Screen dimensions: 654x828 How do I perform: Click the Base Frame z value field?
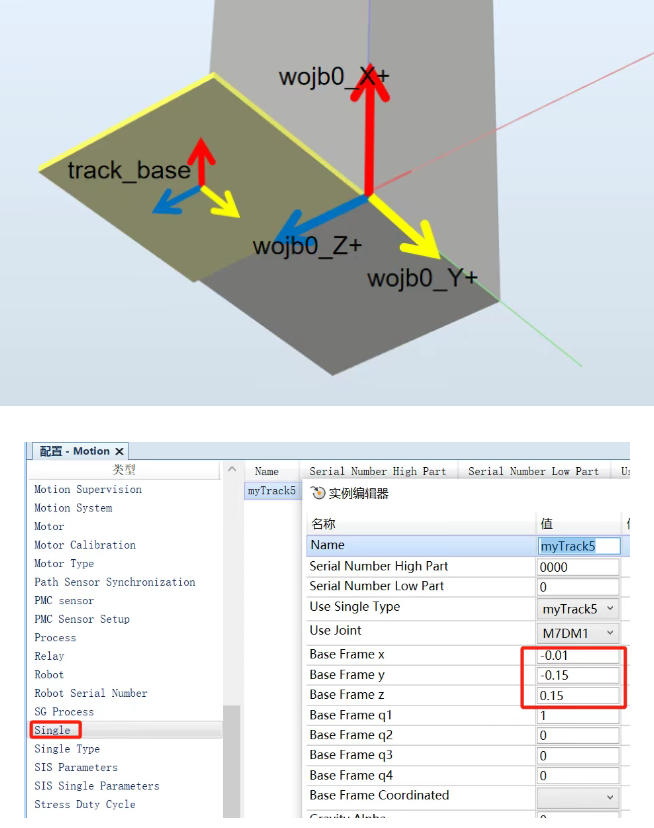click(578, 696)
